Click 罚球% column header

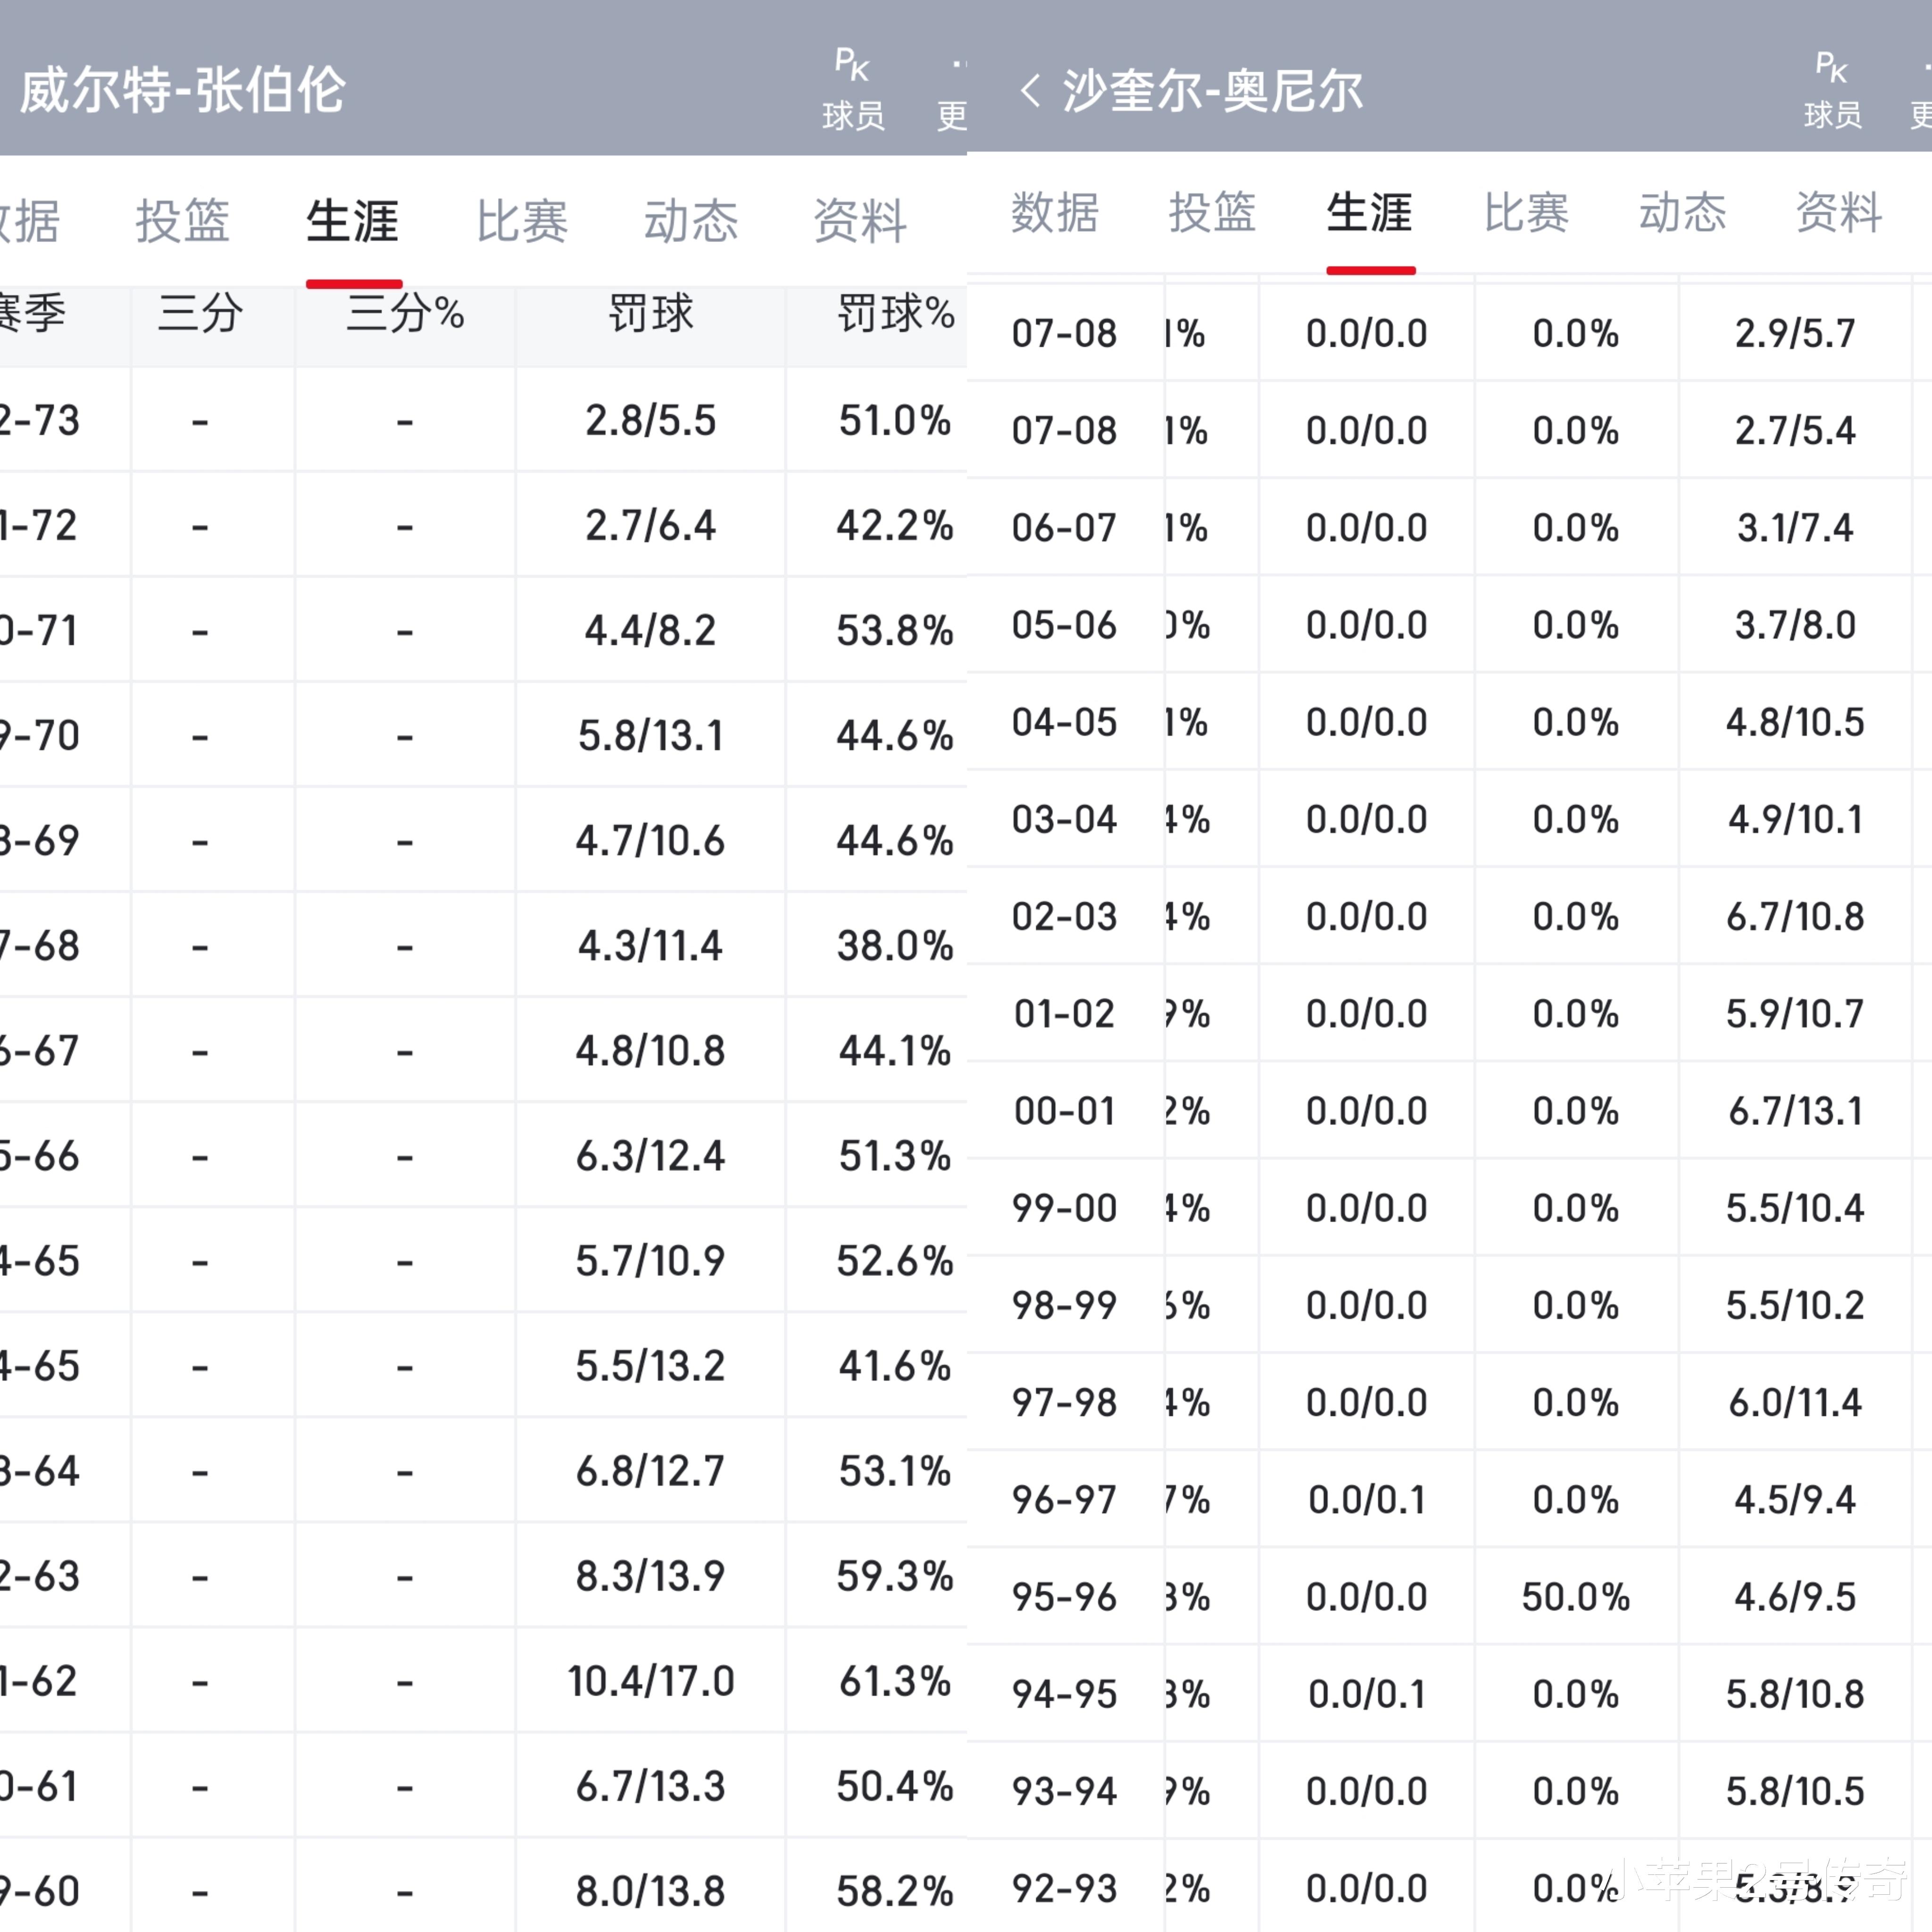[895, 314]
